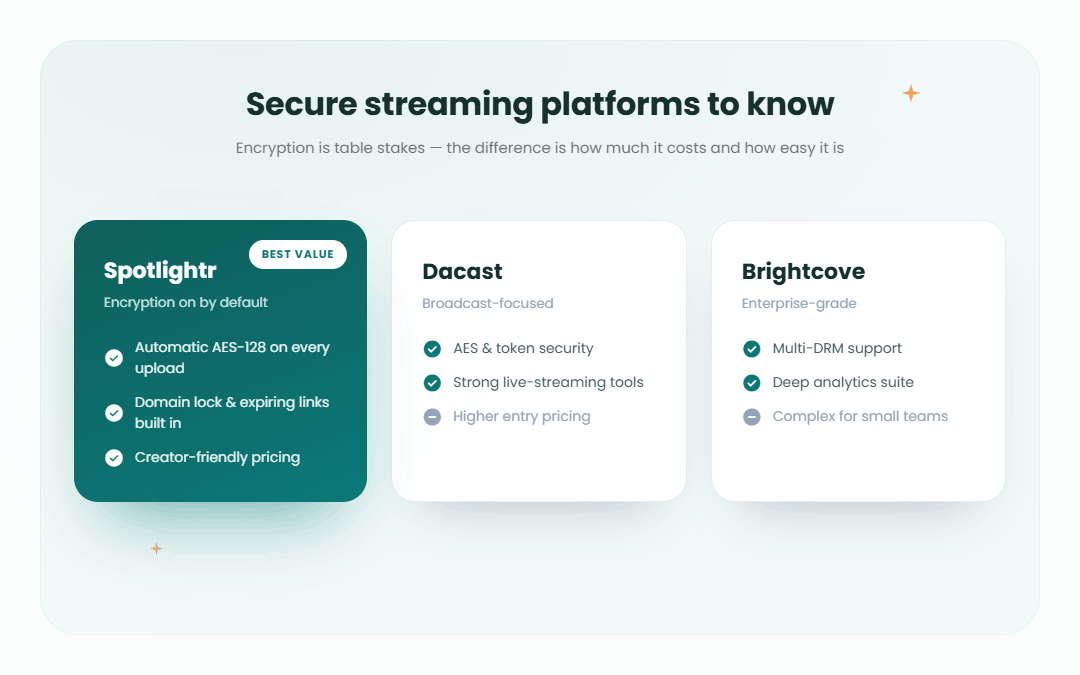Click the 'Deep analytics suite' text
The width and height of the screenshot is (1080, 675).
843,382
